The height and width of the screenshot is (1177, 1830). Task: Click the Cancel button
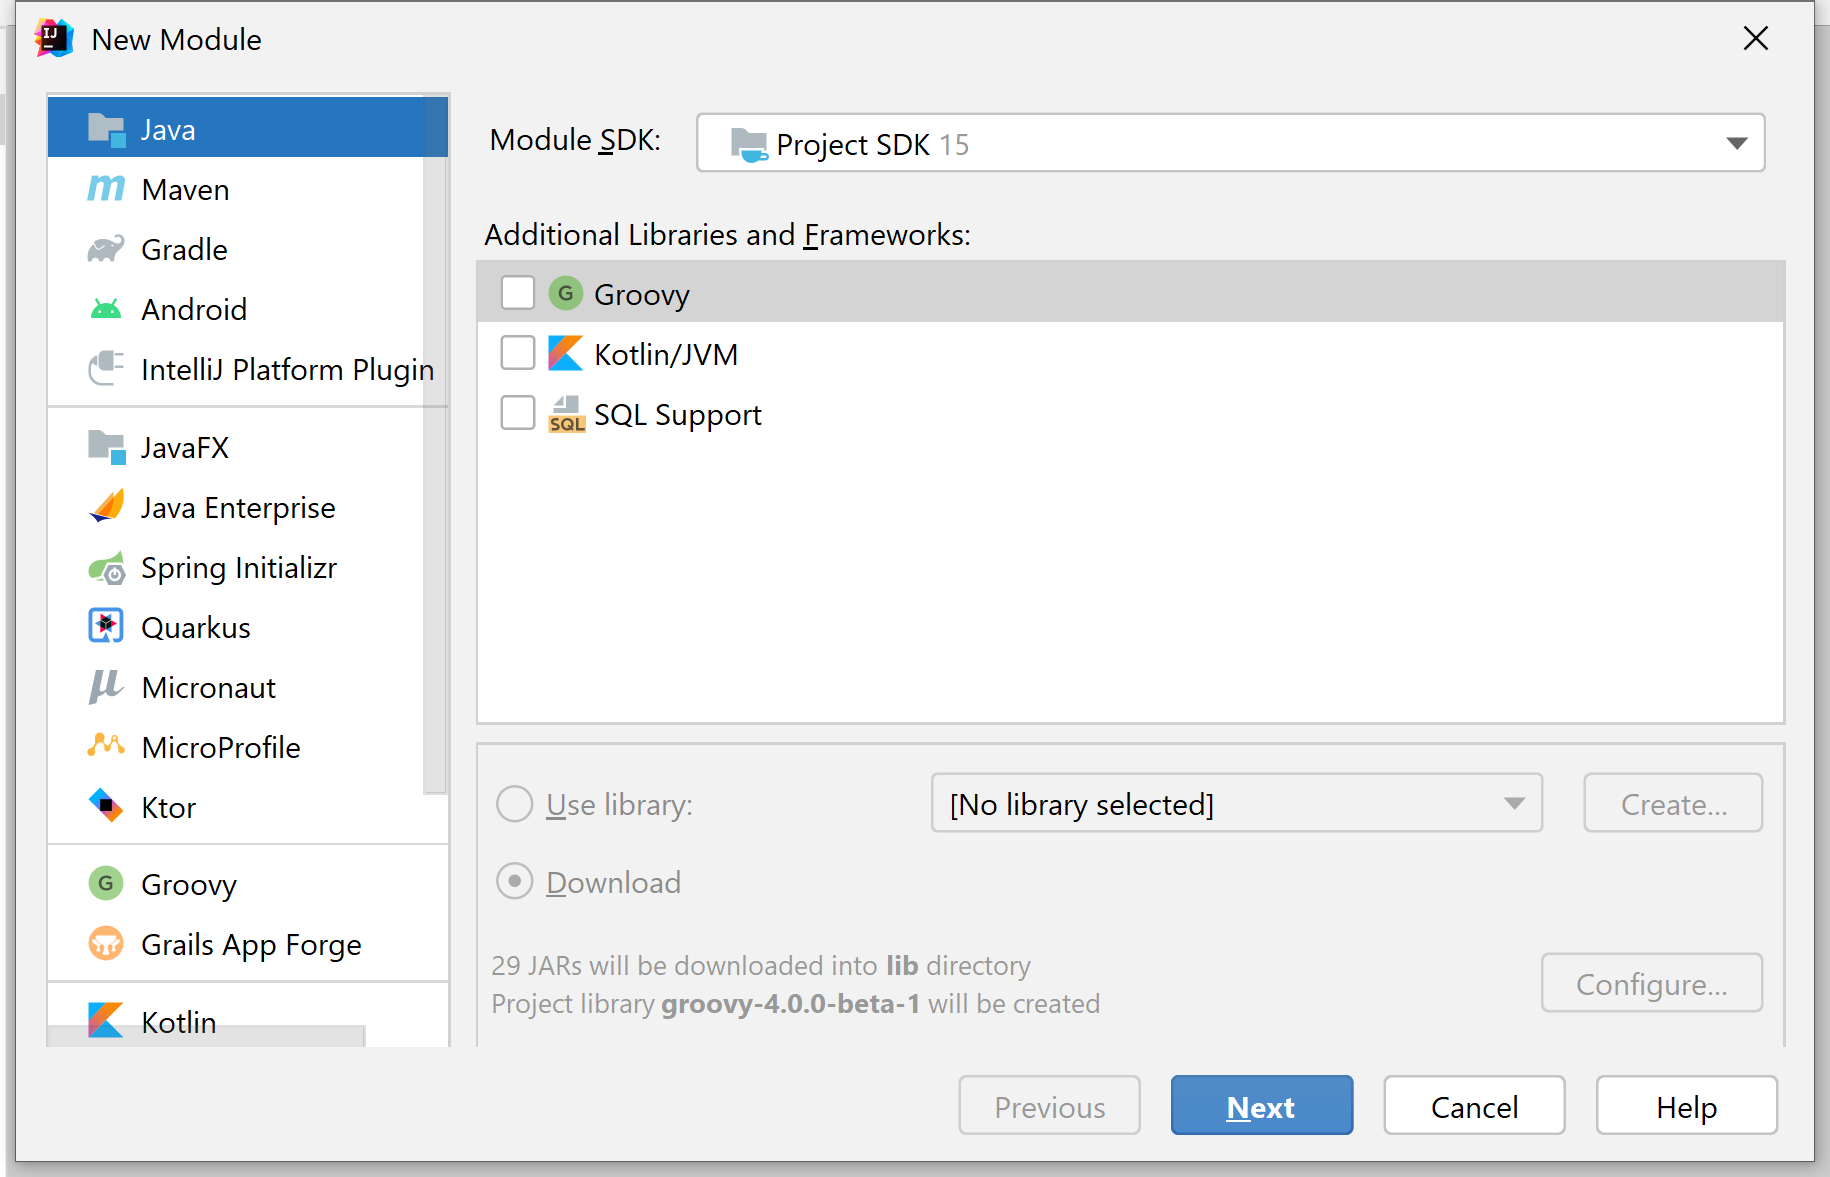(x=1474, y=1106)
